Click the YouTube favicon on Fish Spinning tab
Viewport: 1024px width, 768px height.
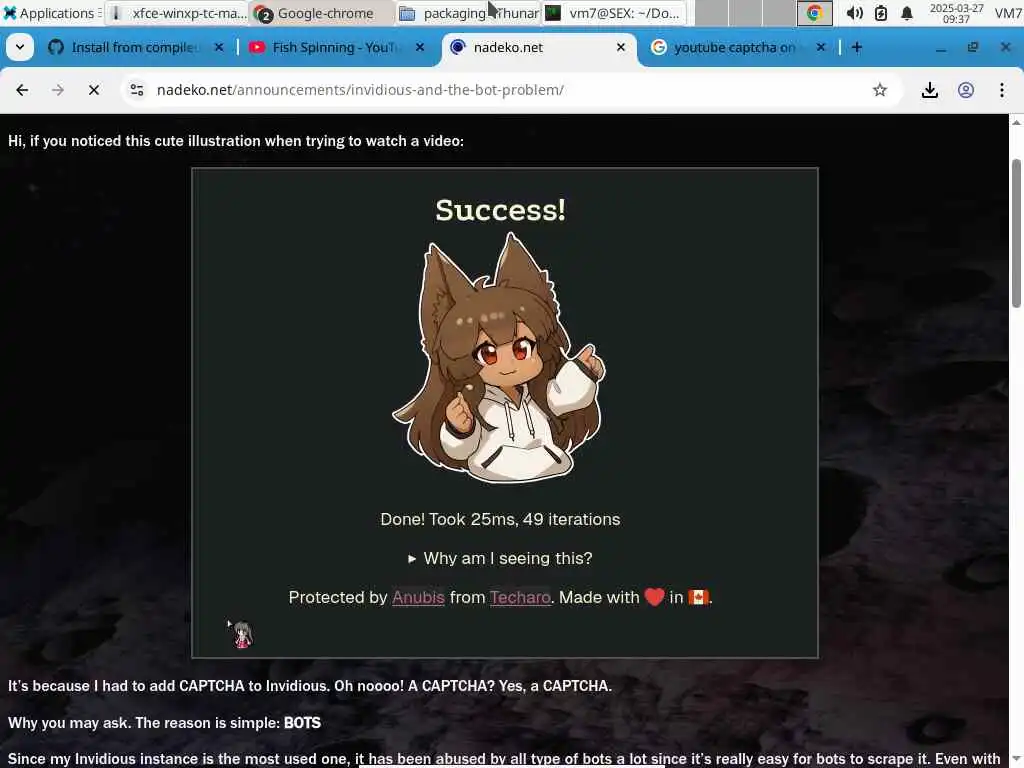257,47
